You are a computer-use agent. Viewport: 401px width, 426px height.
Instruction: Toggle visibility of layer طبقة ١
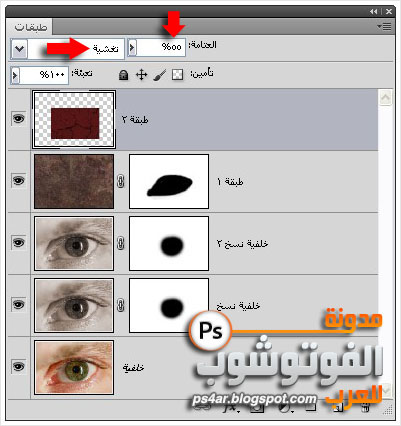point(18,180)
